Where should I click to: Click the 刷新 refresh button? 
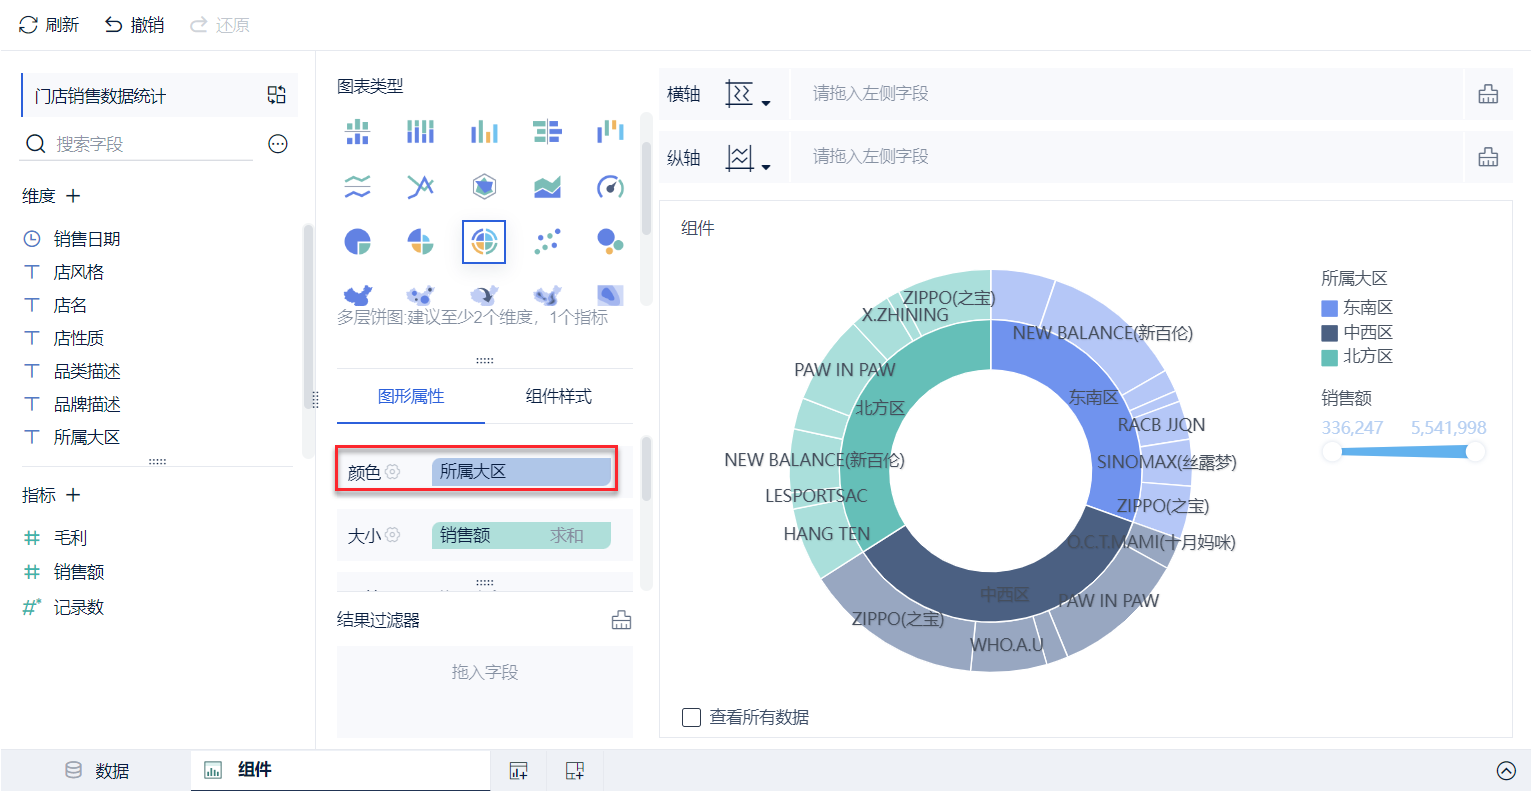(48, 25)
